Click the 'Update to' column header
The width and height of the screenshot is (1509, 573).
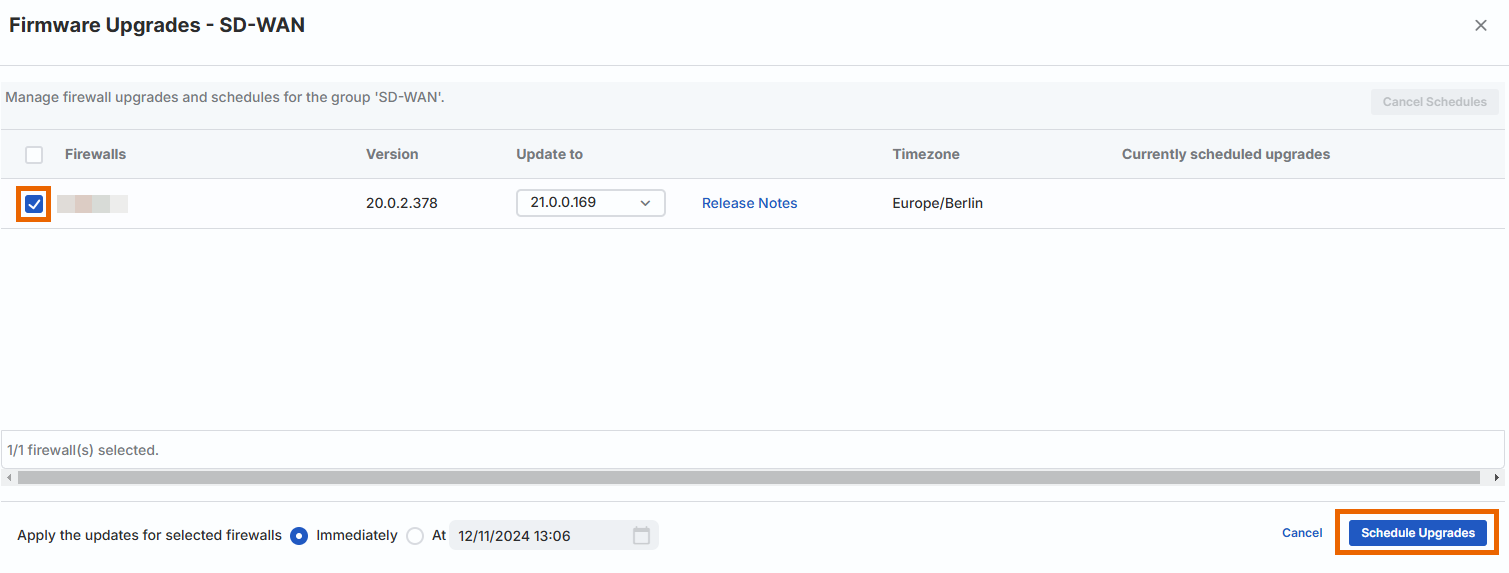549,154
